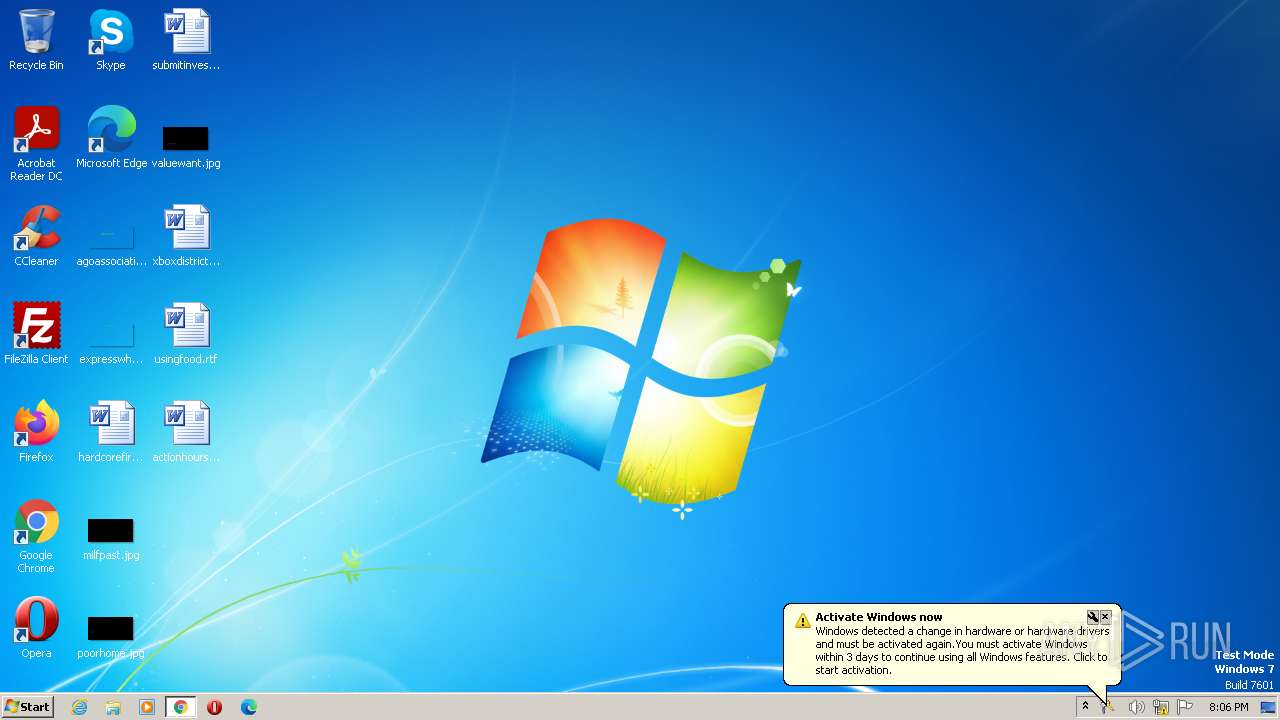
Task: Open the volume control tray icon
Action: point(1136,707)
